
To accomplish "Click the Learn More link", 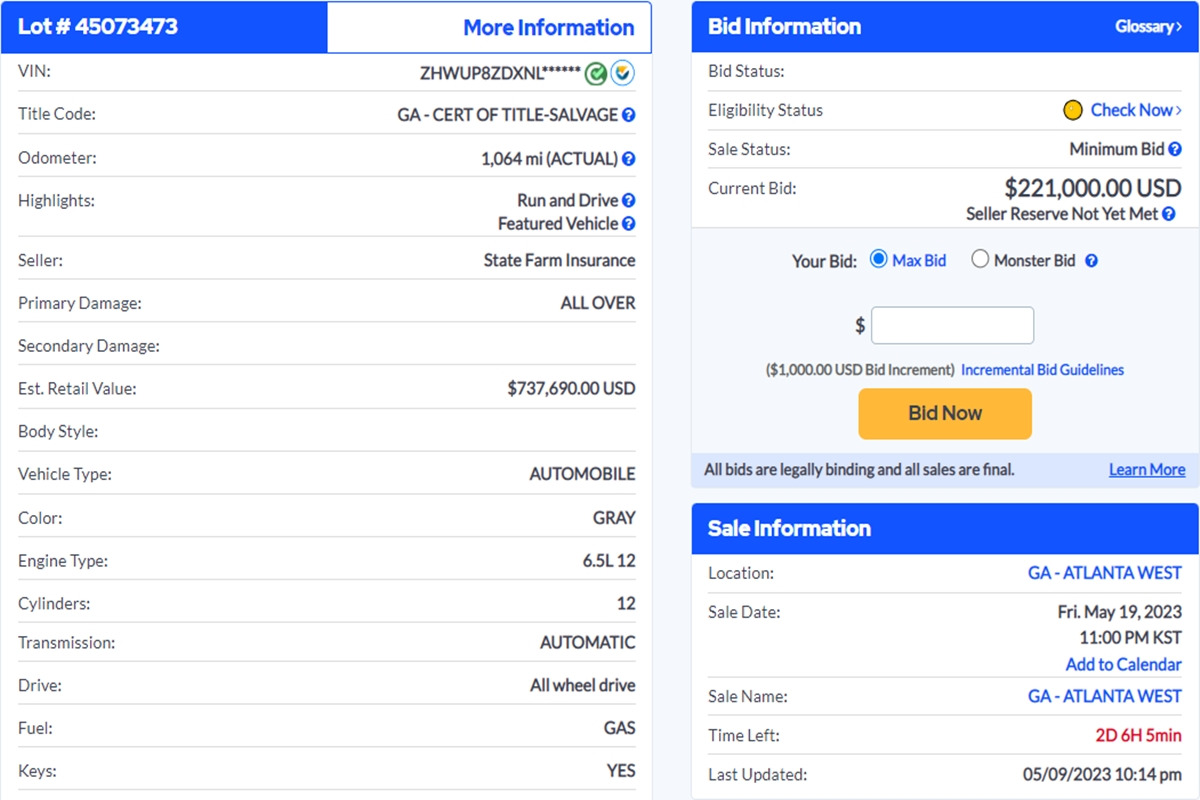I will 1147,469.
